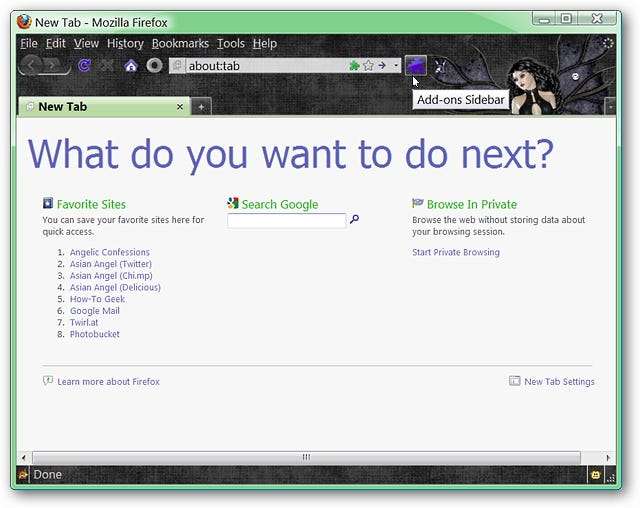Close the New Tab tab
640x508 pixels.
click(x=180, y=107)
